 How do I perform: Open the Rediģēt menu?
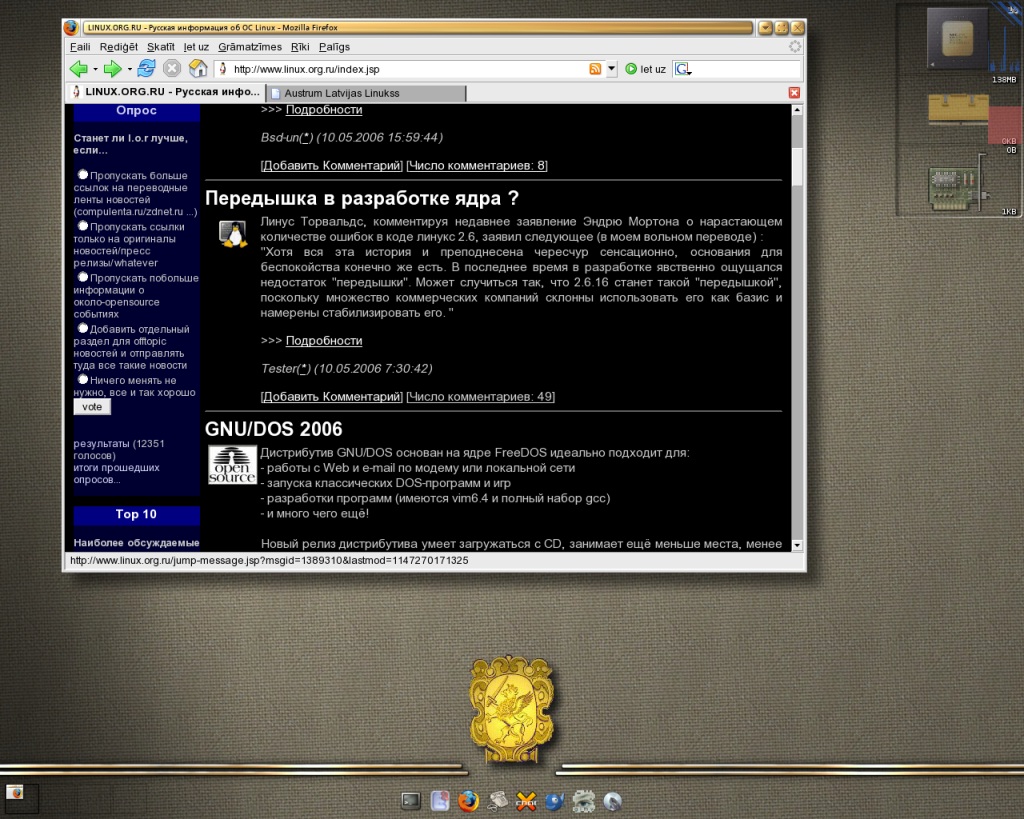119,47
